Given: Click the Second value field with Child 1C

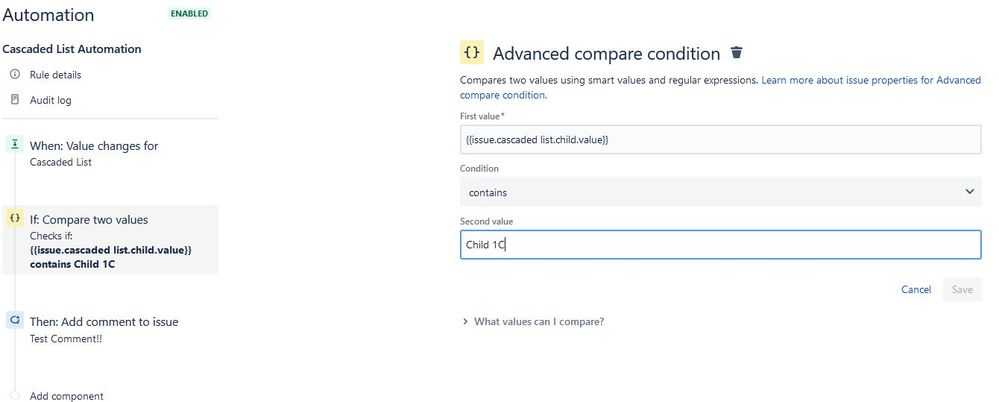Looking at the screenshot, I should 720,245.
